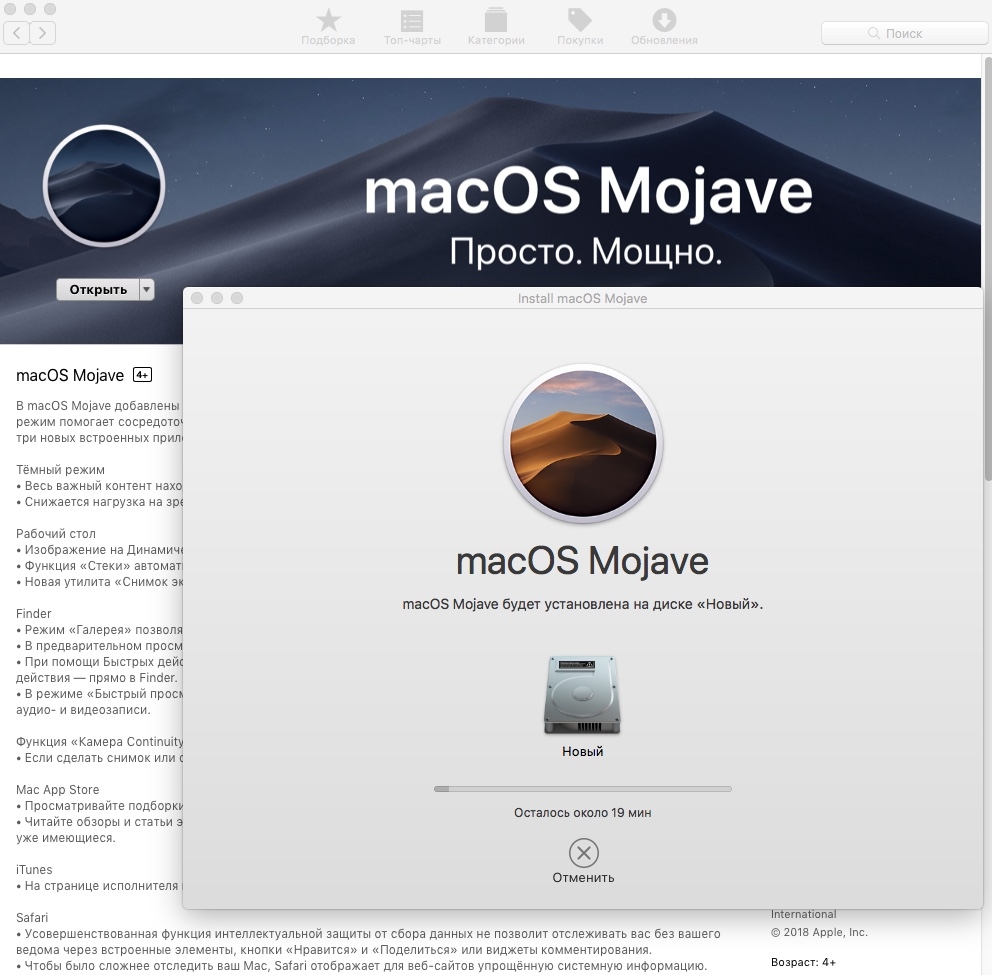Go back in App Store history

click(x=16, y=33)
